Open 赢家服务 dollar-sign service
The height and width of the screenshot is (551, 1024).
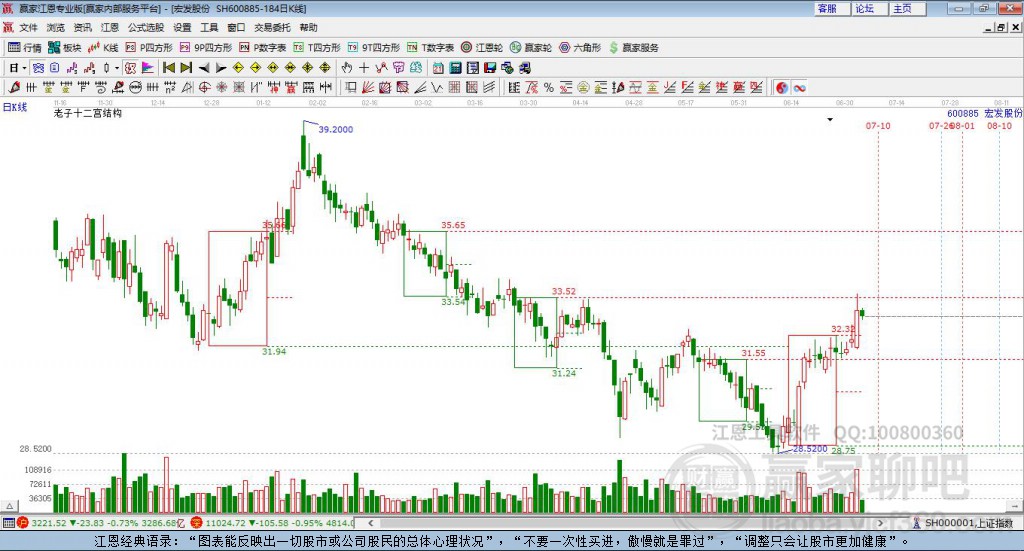633,48
